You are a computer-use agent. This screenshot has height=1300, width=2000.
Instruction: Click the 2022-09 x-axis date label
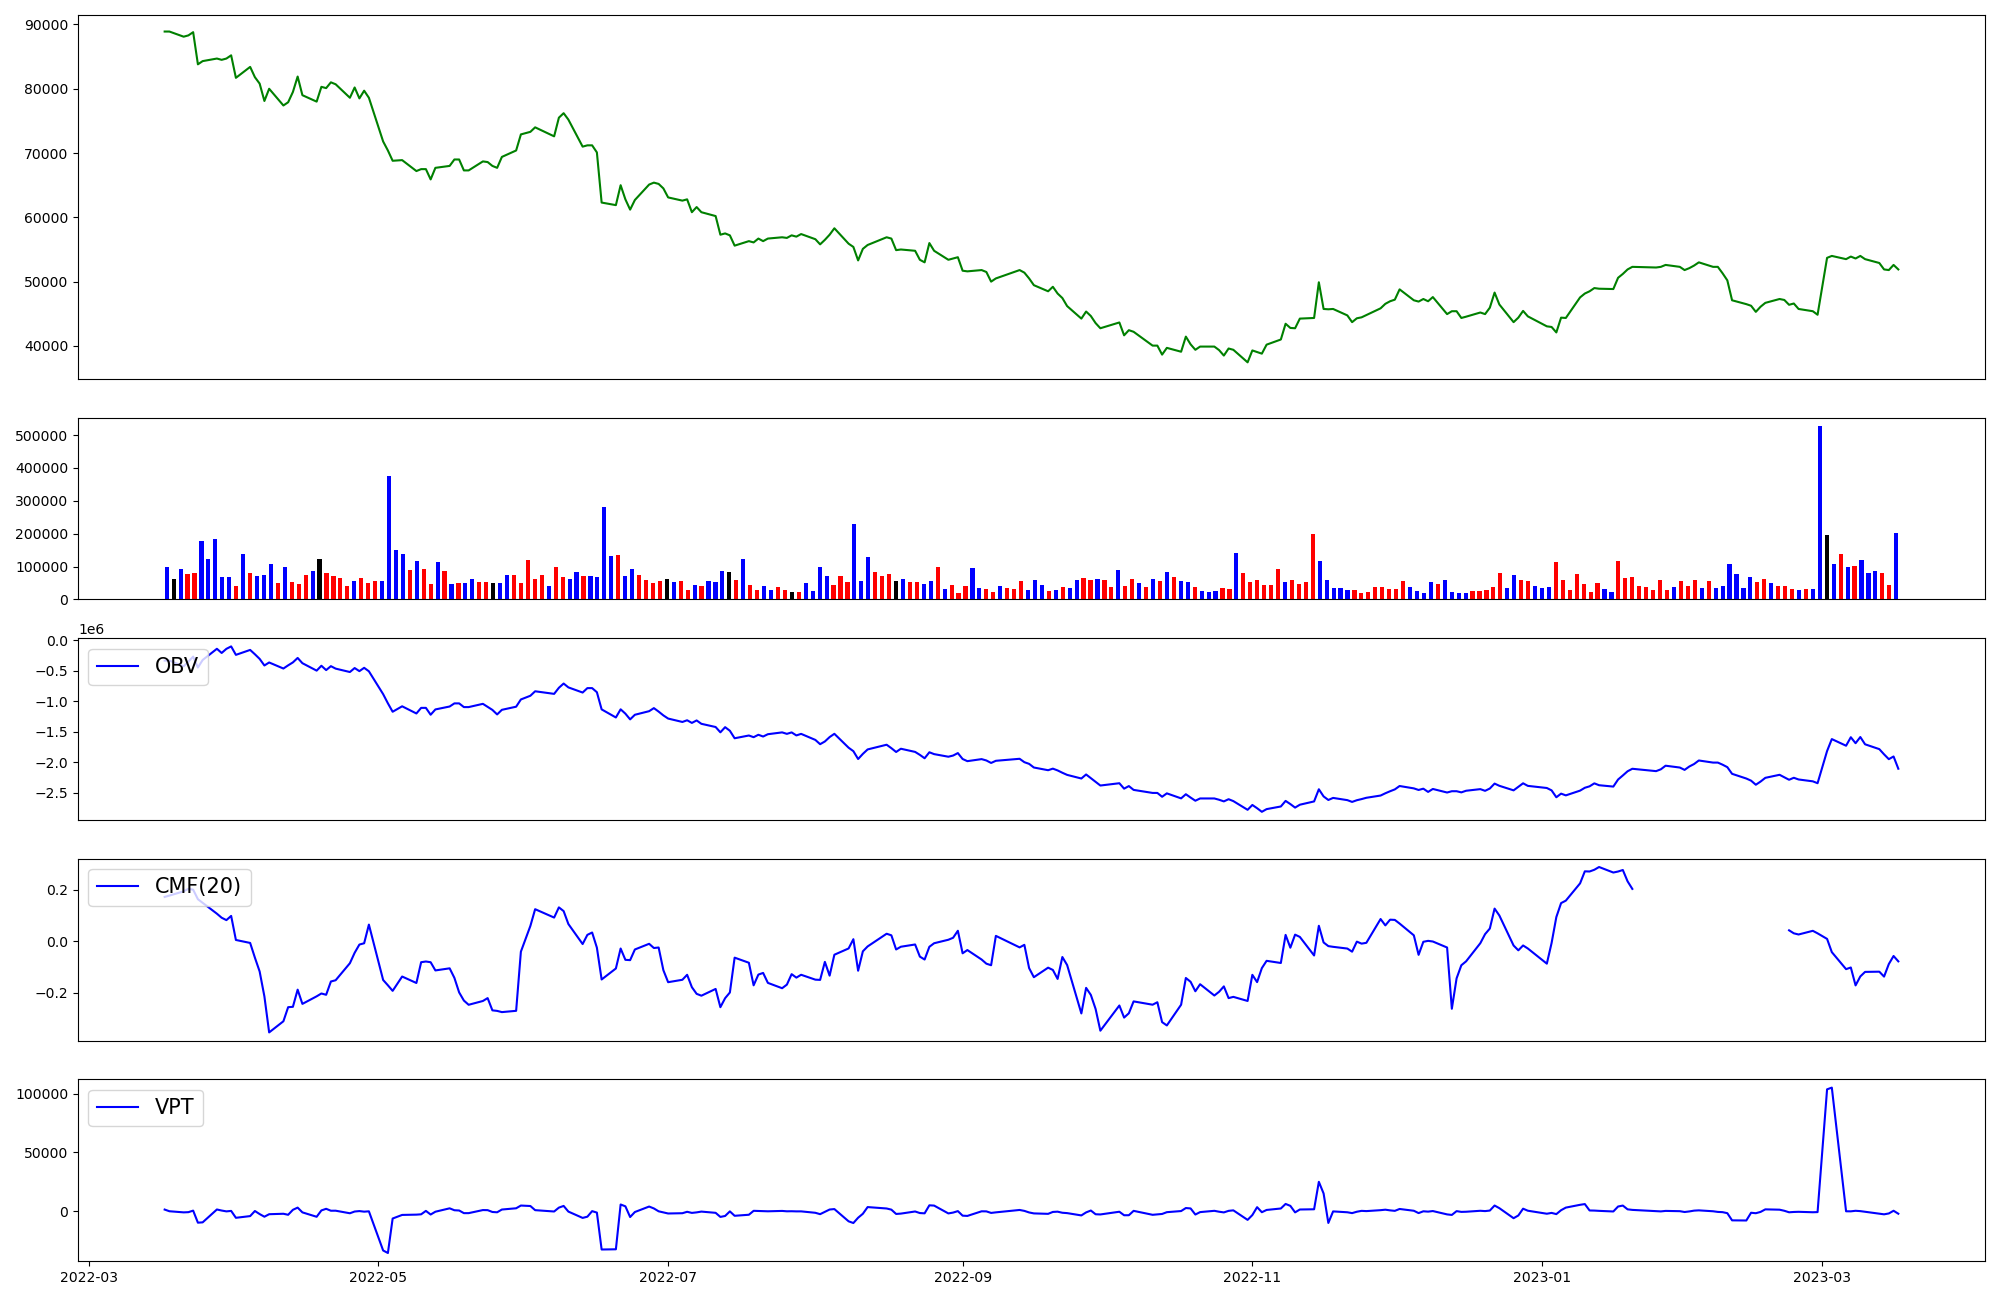(x=962, y=1277)
